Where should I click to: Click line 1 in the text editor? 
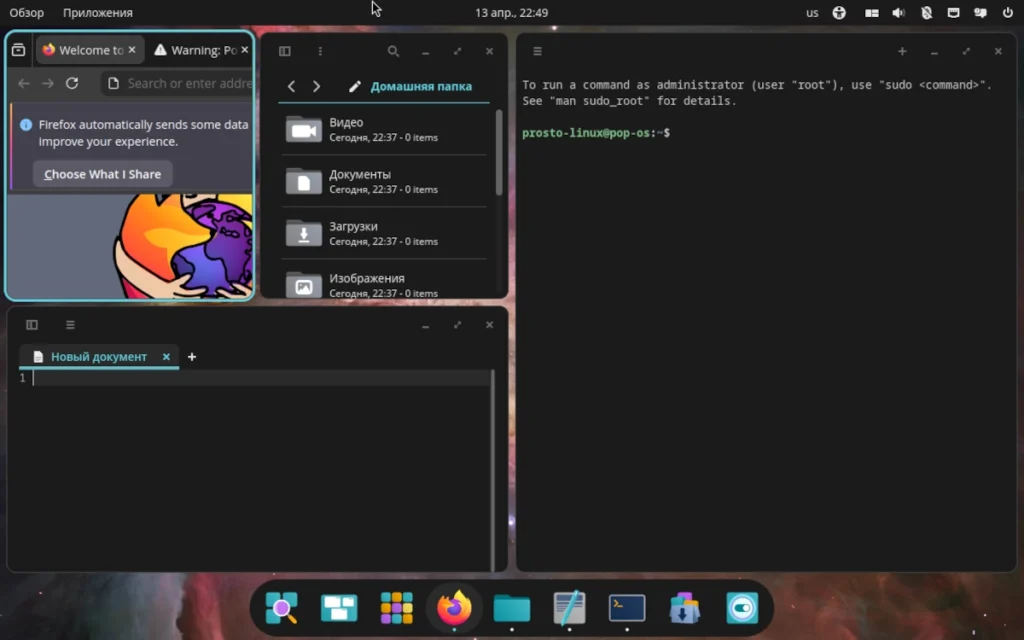coord(261,377)
